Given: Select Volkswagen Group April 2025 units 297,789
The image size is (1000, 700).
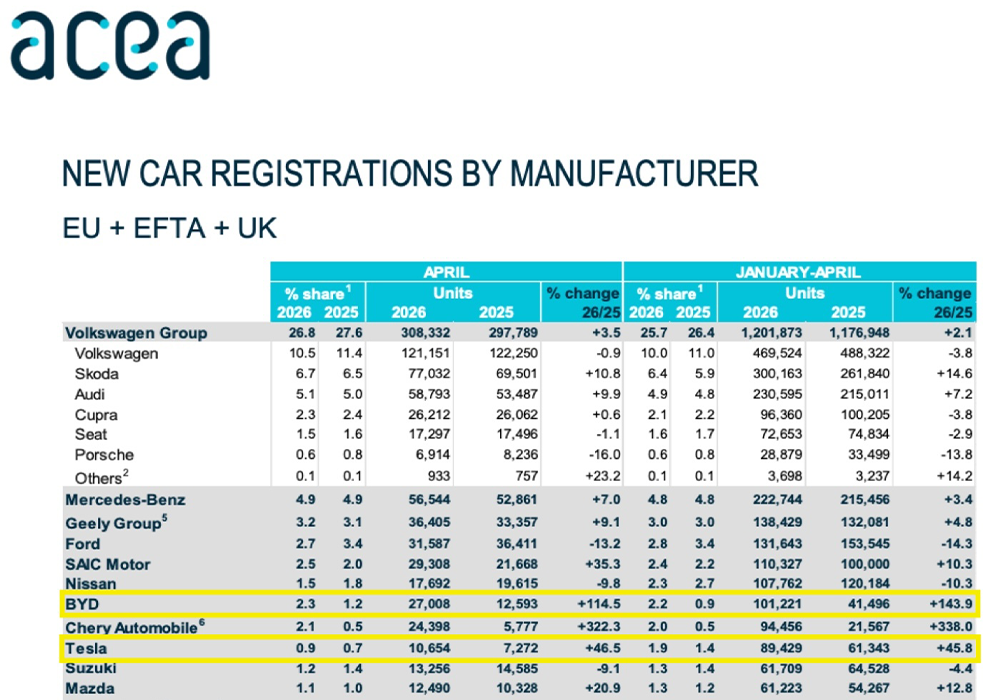Looking at the screenshot, I should pyautogui.click(x=513, y=333).
